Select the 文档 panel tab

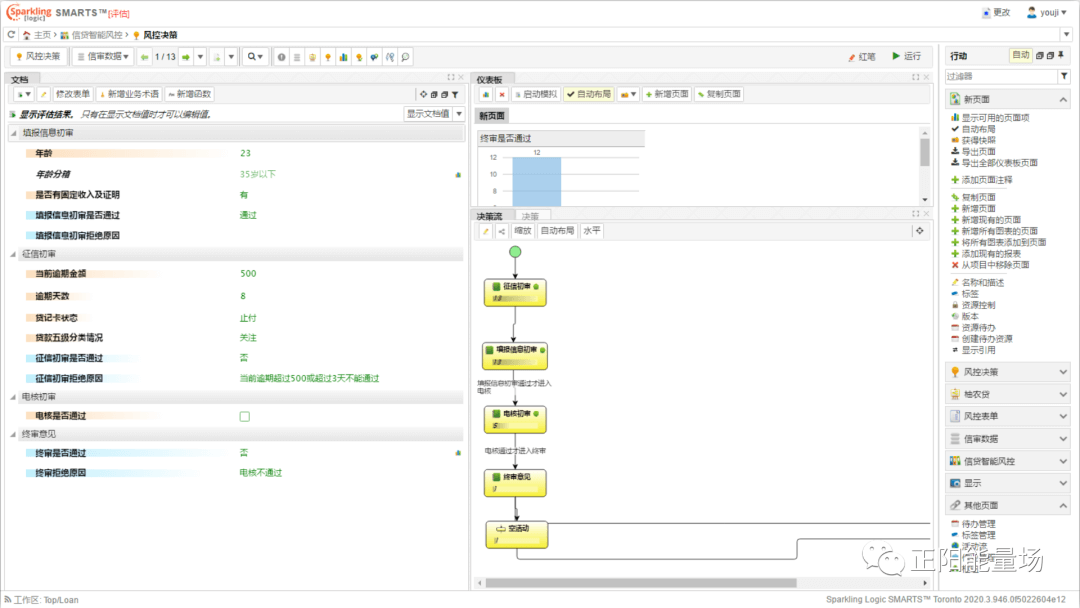click(x=20, y=80)
